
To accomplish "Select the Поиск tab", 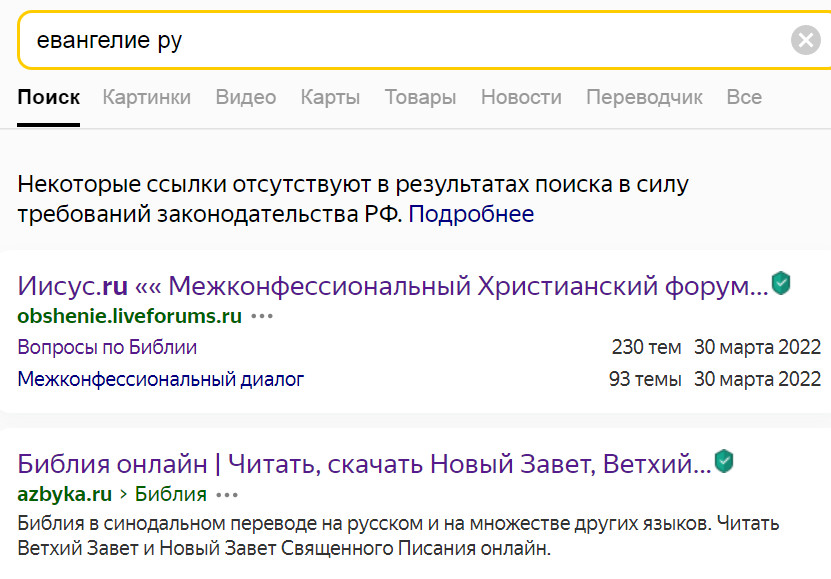I will (x=49, y=97).
